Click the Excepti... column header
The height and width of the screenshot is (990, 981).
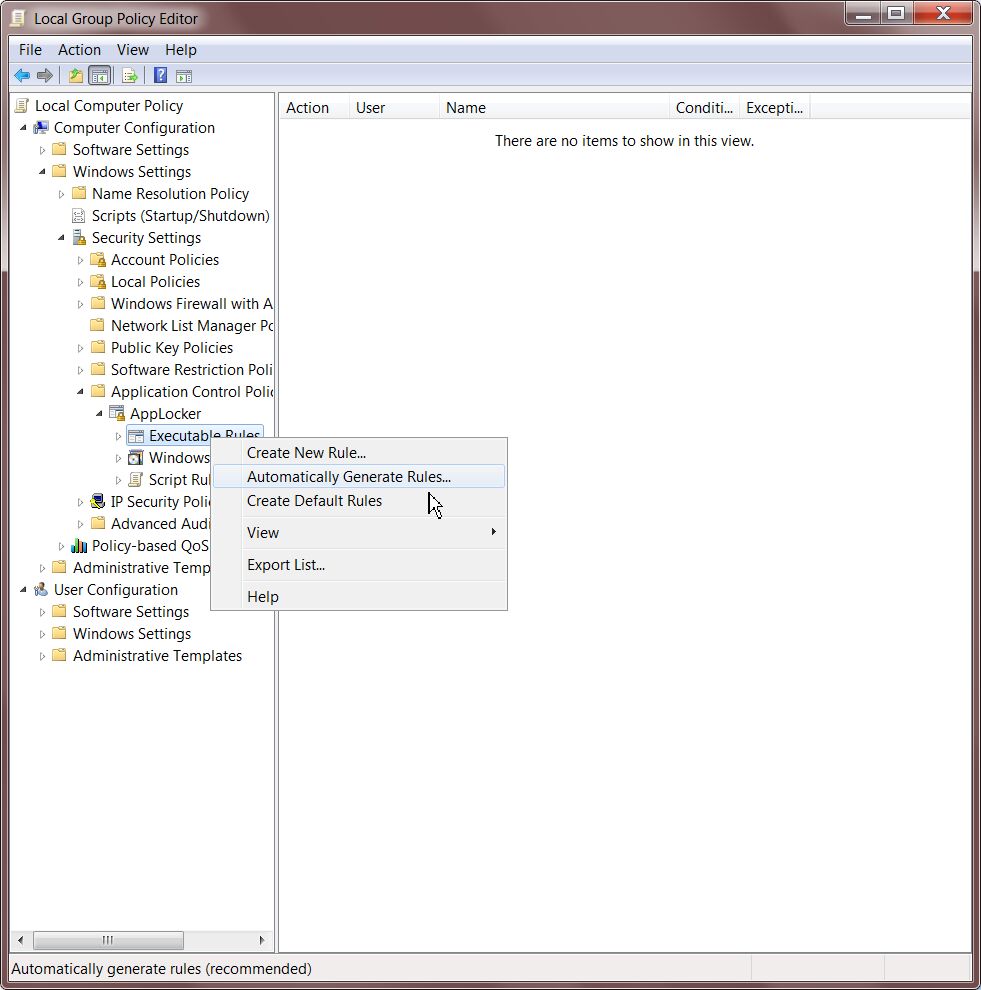775,108
